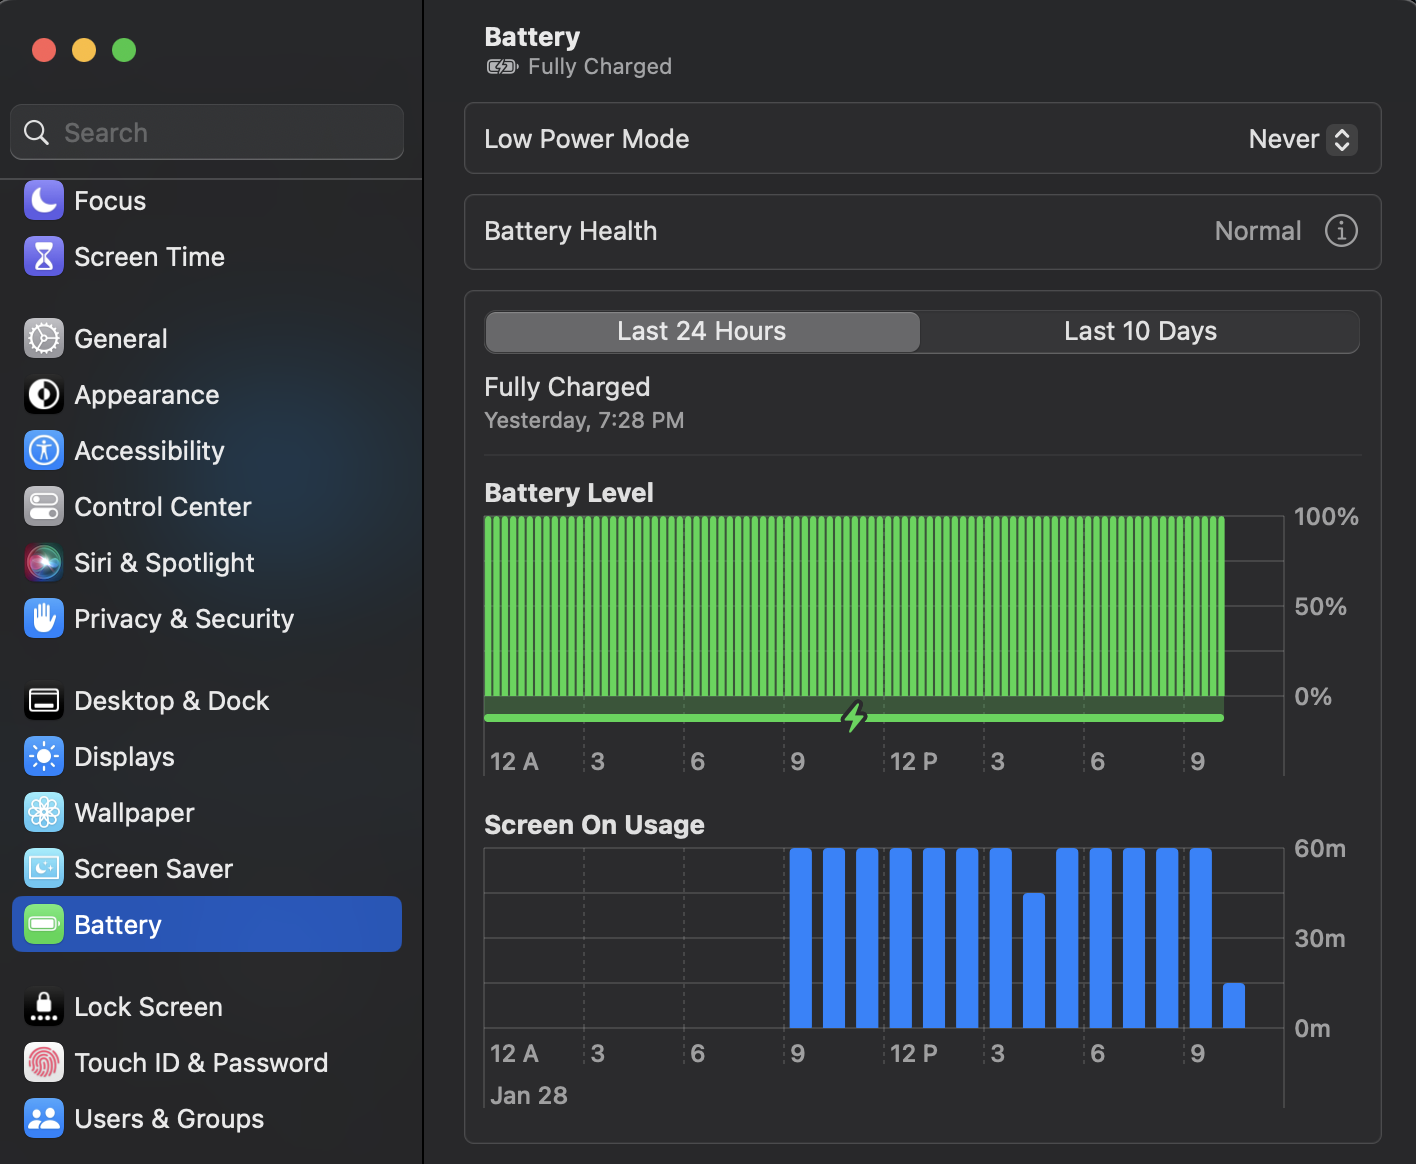
Task: Open Privacy & Security hand icon
Action: pyautogui.click(x=44, y=619)
